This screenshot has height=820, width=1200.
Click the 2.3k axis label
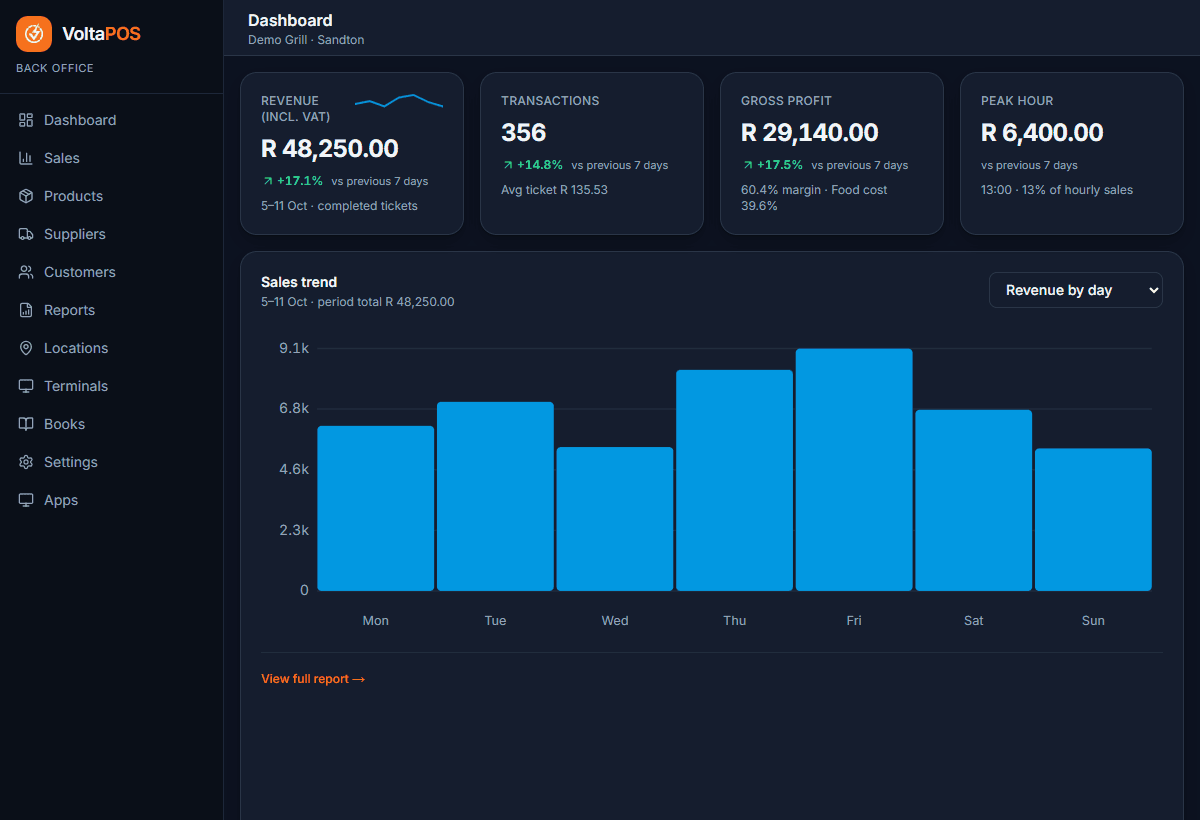[x=294, y=530]
